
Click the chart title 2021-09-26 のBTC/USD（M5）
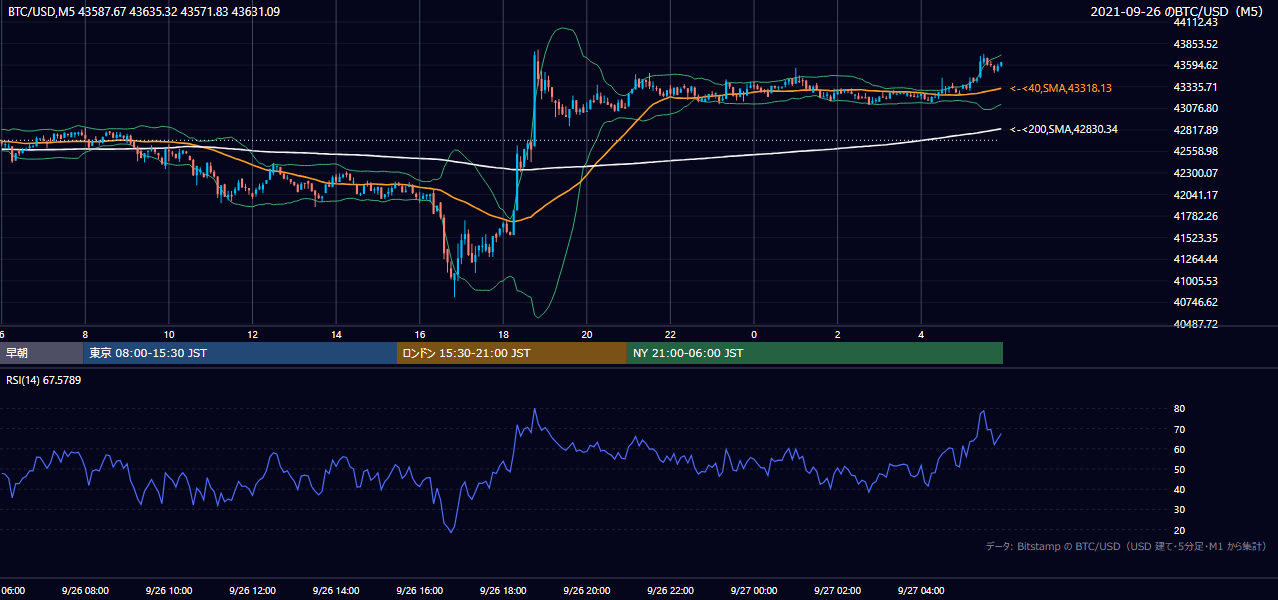coord(1179,12)
